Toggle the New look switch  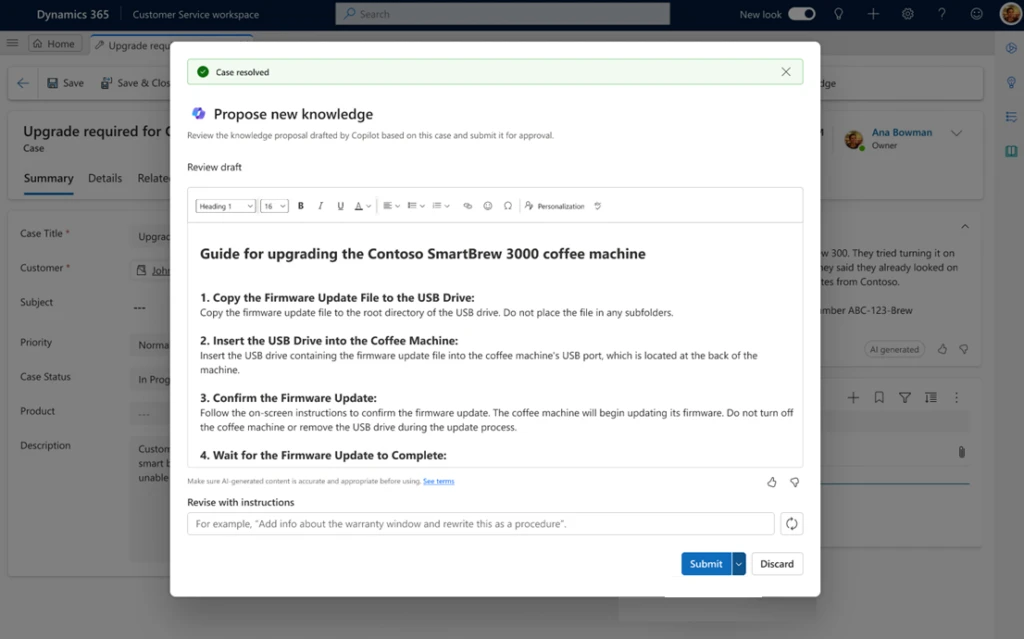point(801,14)
